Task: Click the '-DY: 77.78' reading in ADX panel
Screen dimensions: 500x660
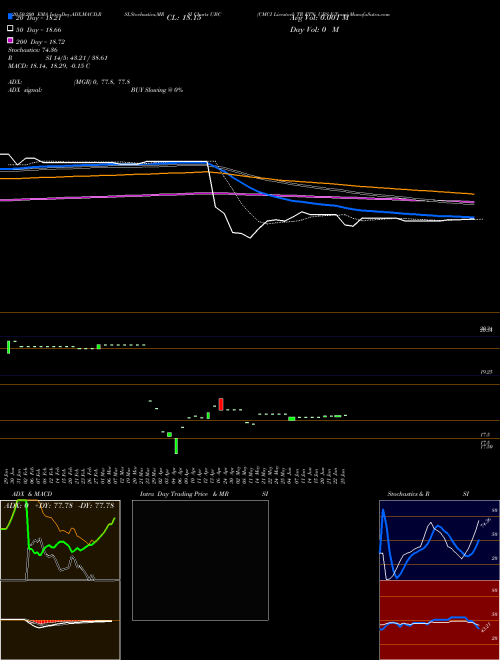Action: point(96,506)
